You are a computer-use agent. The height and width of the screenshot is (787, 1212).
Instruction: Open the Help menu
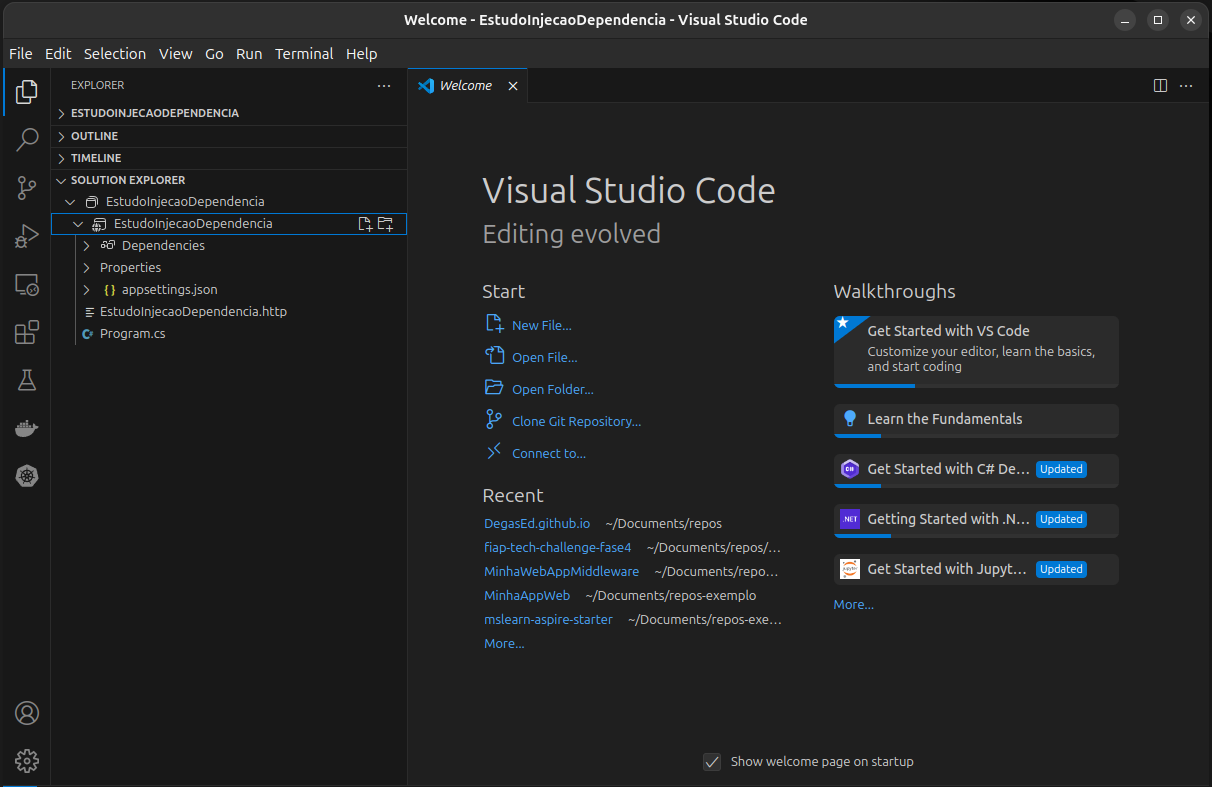click(x=361, y=54)
